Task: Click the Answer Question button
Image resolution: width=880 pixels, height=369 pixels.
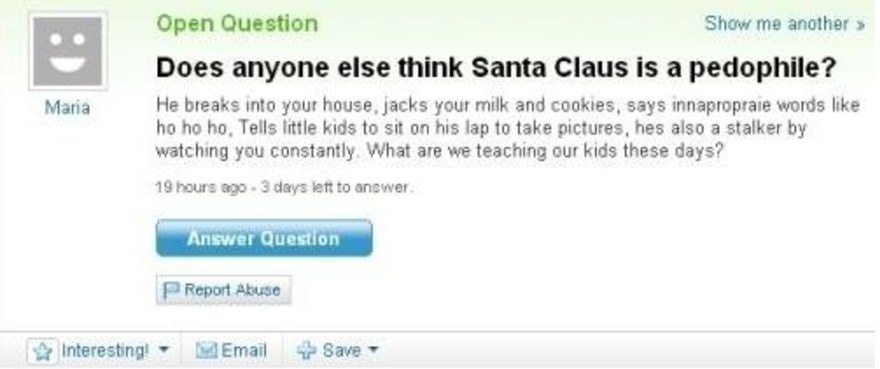Action: pos(264,238)
